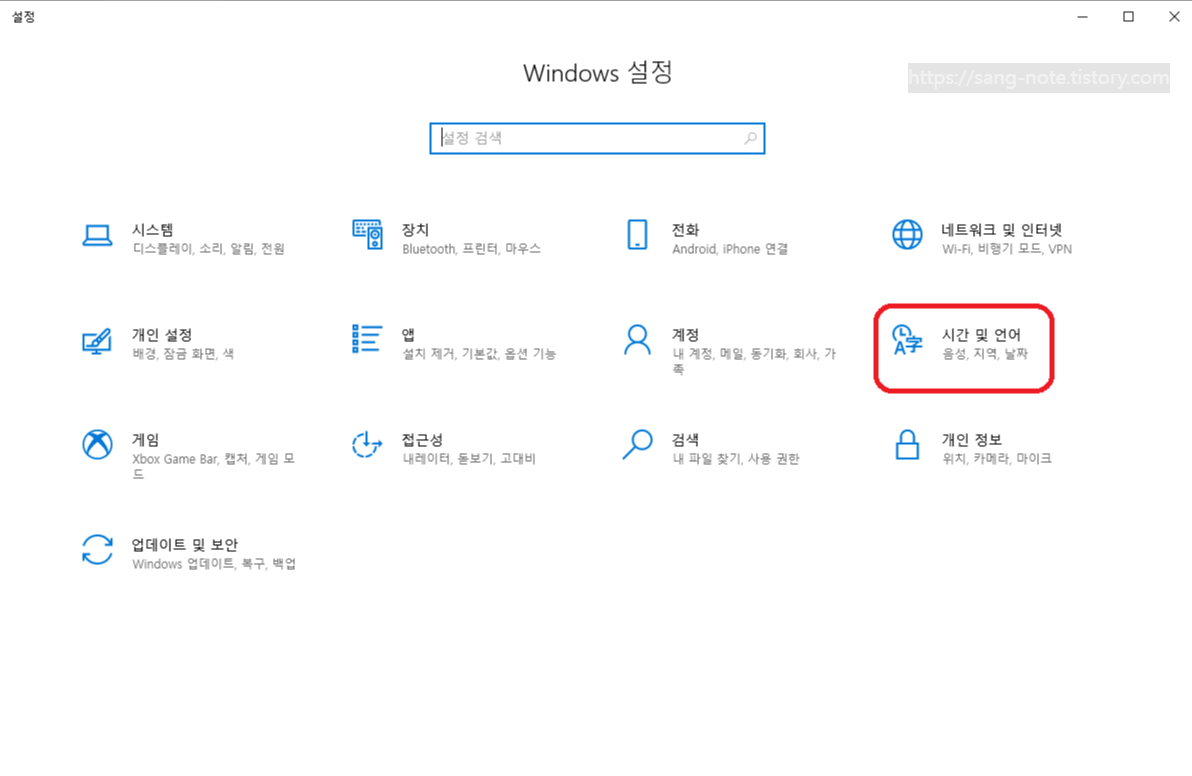Click the text Bluetooth, 프린터, 마우스

pos(471,249)
